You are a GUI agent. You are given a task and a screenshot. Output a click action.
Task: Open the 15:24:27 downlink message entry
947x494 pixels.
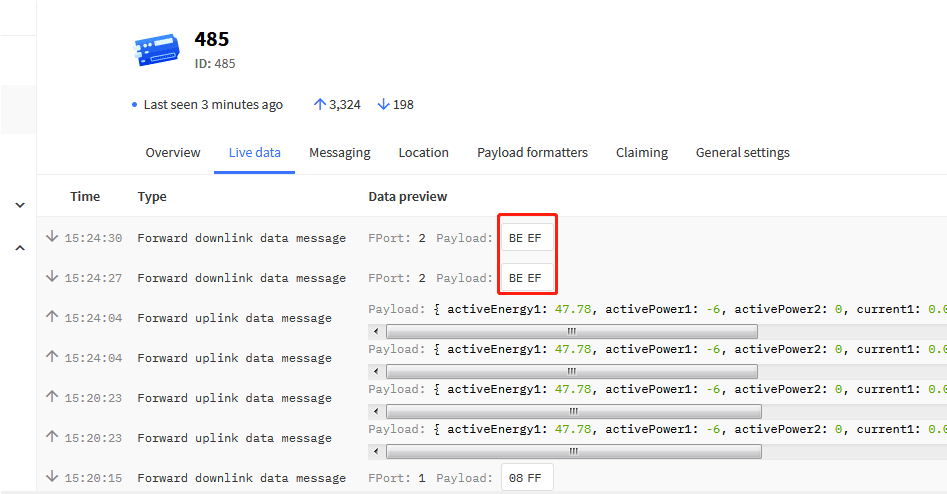coord(492,278)
